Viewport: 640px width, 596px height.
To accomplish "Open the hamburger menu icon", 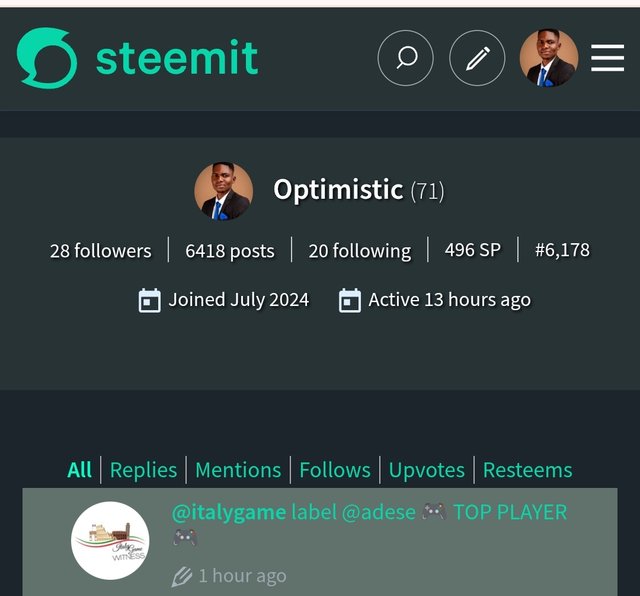I will (x=607, y=58).
